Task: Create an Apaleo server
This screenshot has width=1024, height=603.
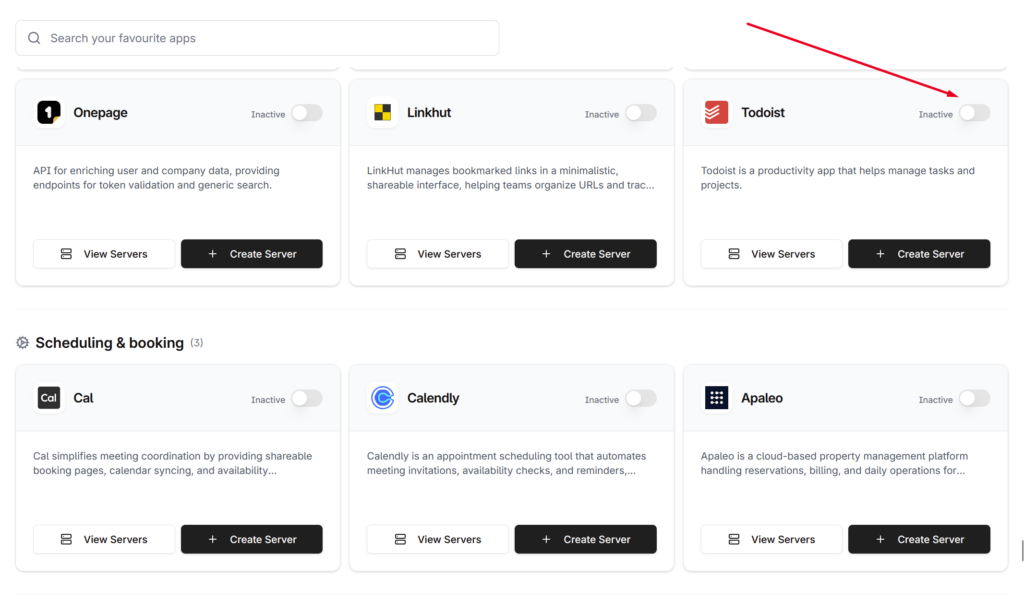Action: 919,539
